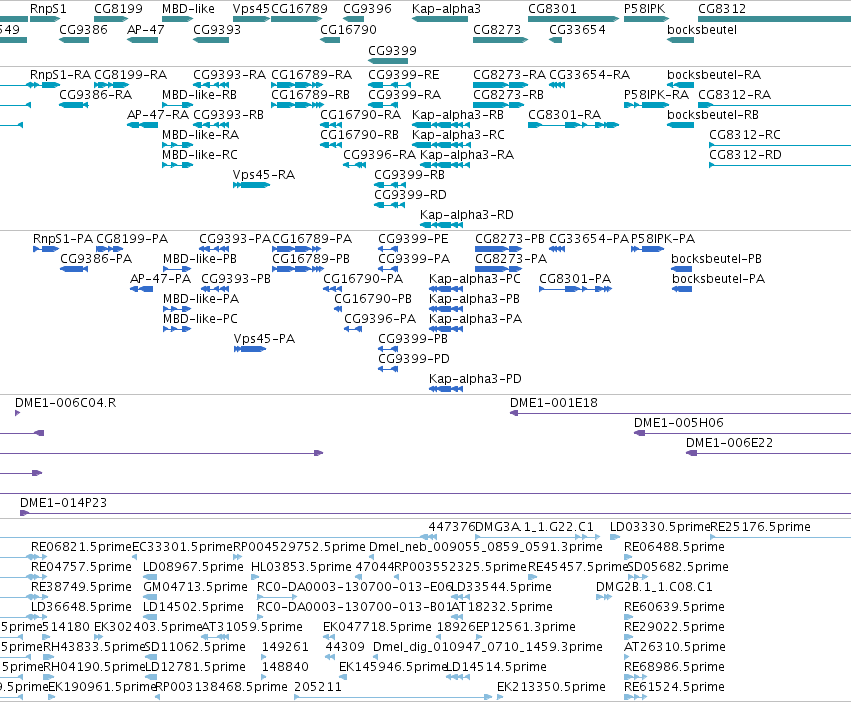The height and width of the screenshot is (702, 851).
Task: Click the CG9396 gene label
Action: point(367,9)
